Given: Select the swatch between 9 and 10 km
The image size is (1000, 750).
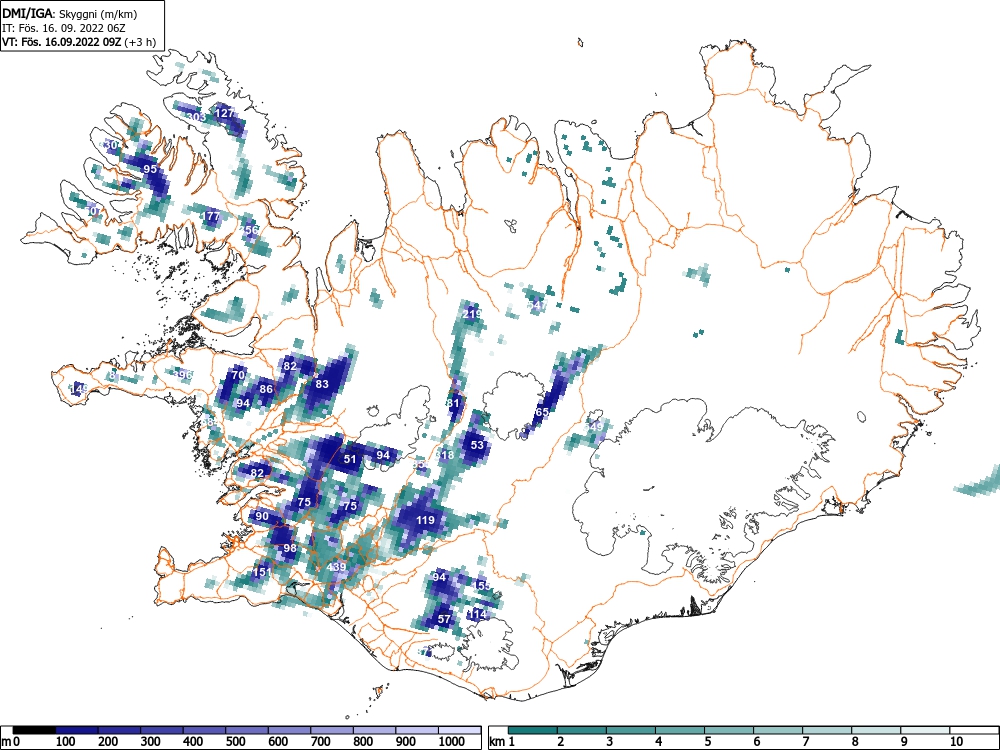Looking at the screenshot, I should coord(925,730).
